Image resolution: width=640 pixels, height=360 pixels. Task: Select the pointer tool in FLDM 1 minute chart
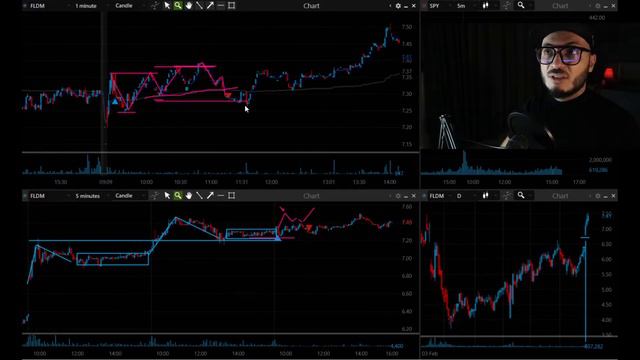point(167,6)
